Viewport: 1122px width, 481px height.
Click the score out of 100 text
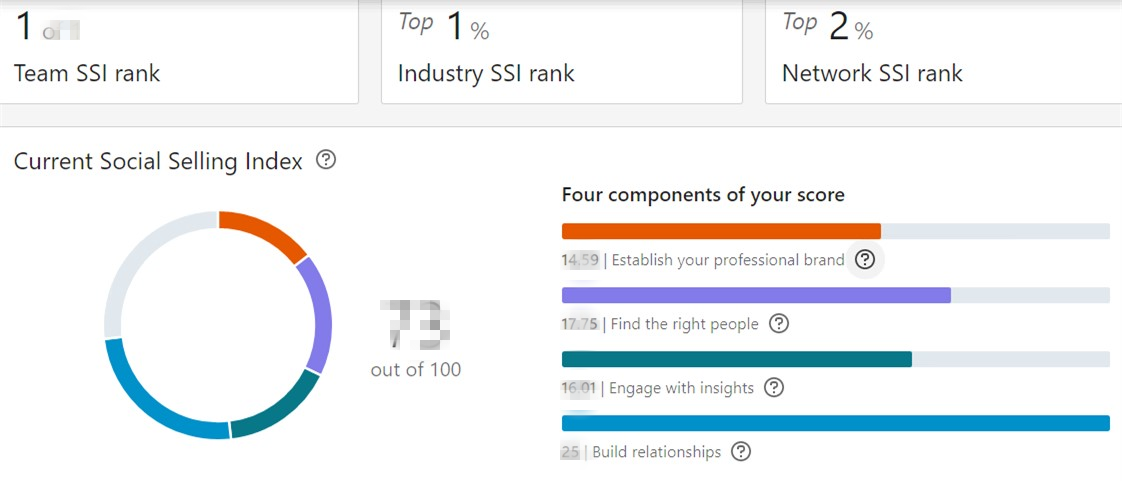point(416,370)
